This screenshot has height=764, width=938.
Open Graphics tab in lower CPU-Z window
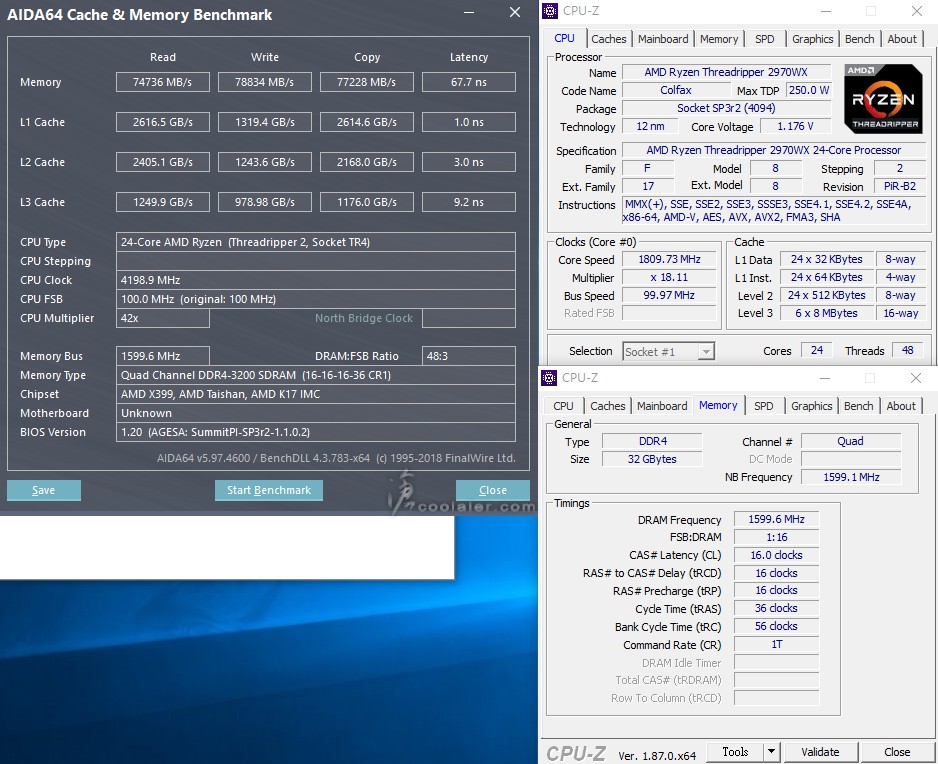pyautogui.click(x=811, y=406)
